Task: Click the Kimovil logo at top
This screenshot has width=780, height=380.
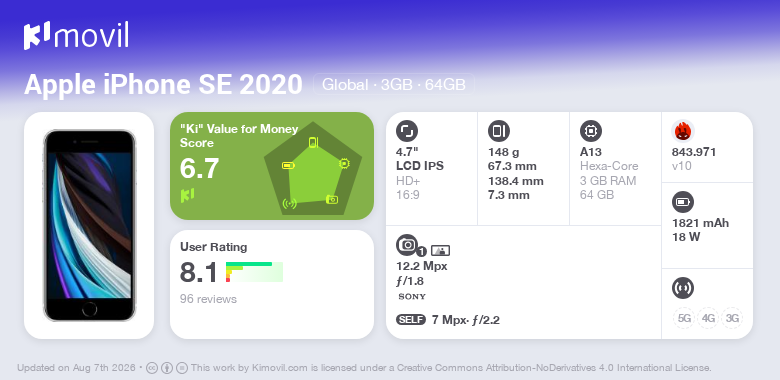Action: 76,36
